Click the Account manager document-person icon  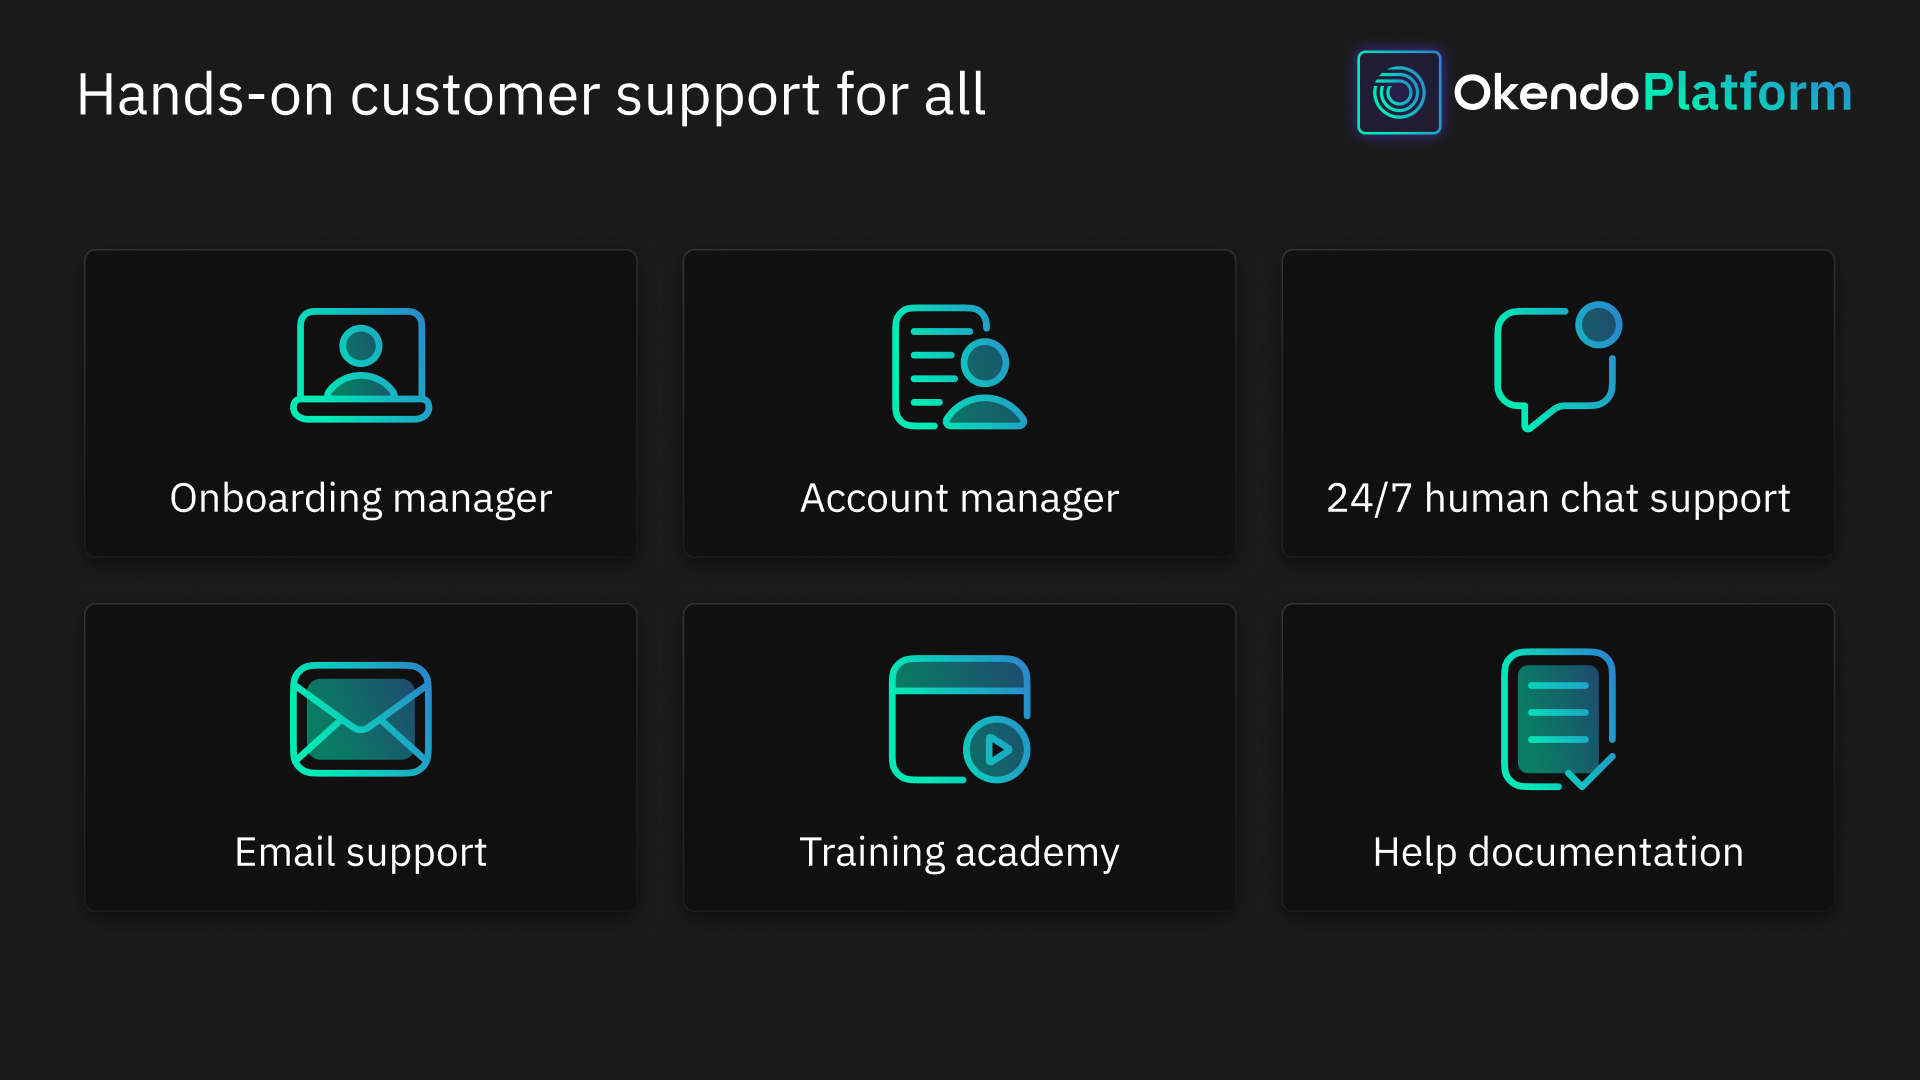point(958,367)
